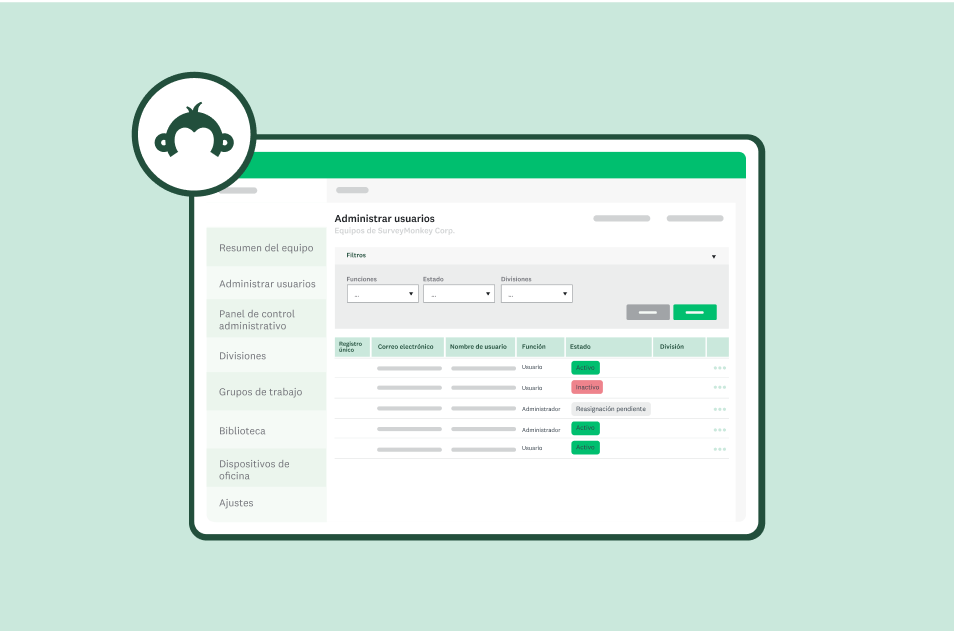Image resolution: width=954 pixels, height=631 pixels.
Task: Click Equipos de SurveyMonkey Corp. subtitle
Action: [x=394, y=231]
